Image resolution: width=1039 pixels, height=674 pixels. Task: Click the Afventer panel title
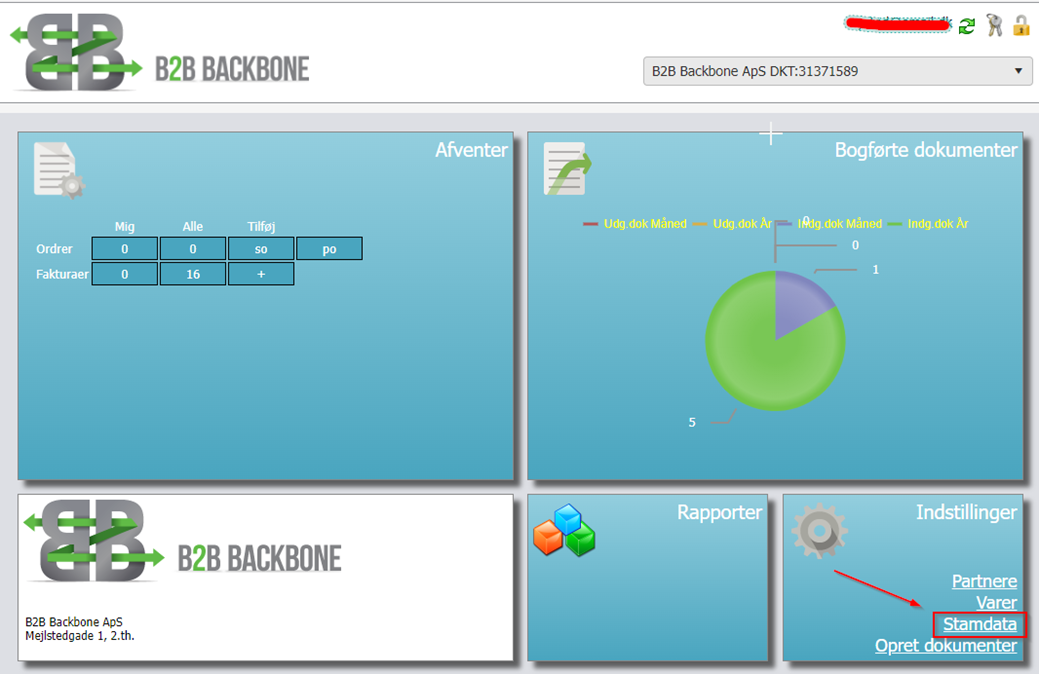(471, 150)
